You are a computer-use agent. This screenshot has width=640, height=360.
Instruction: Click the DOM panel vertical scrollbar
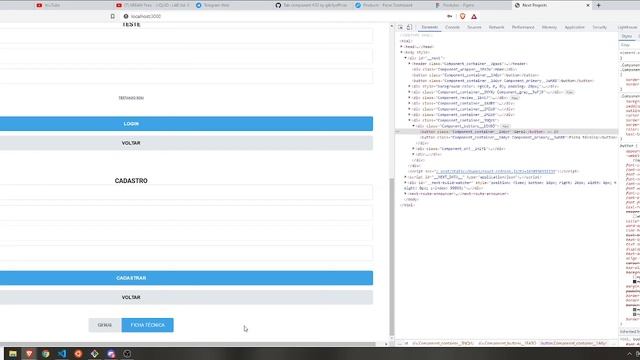click(392, 257)
